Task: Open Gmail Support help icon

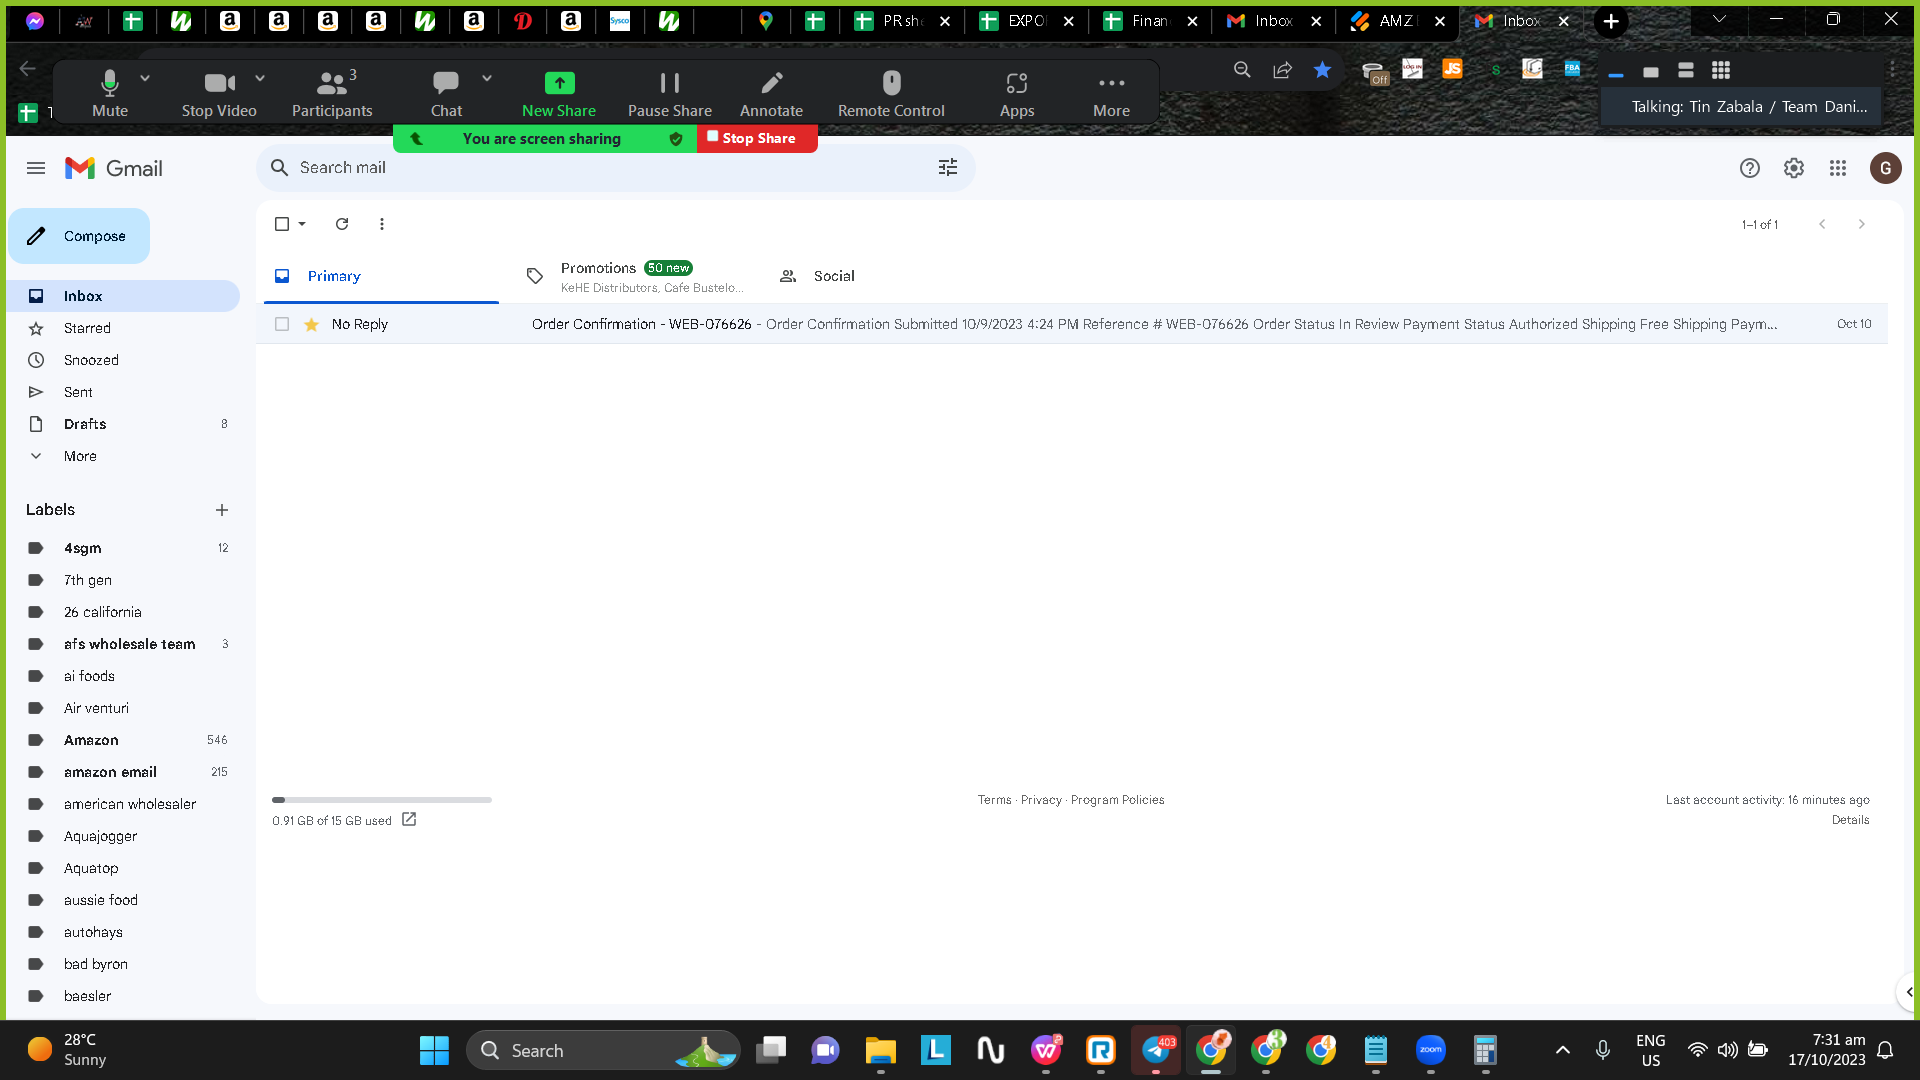Action: point(1749,168)
